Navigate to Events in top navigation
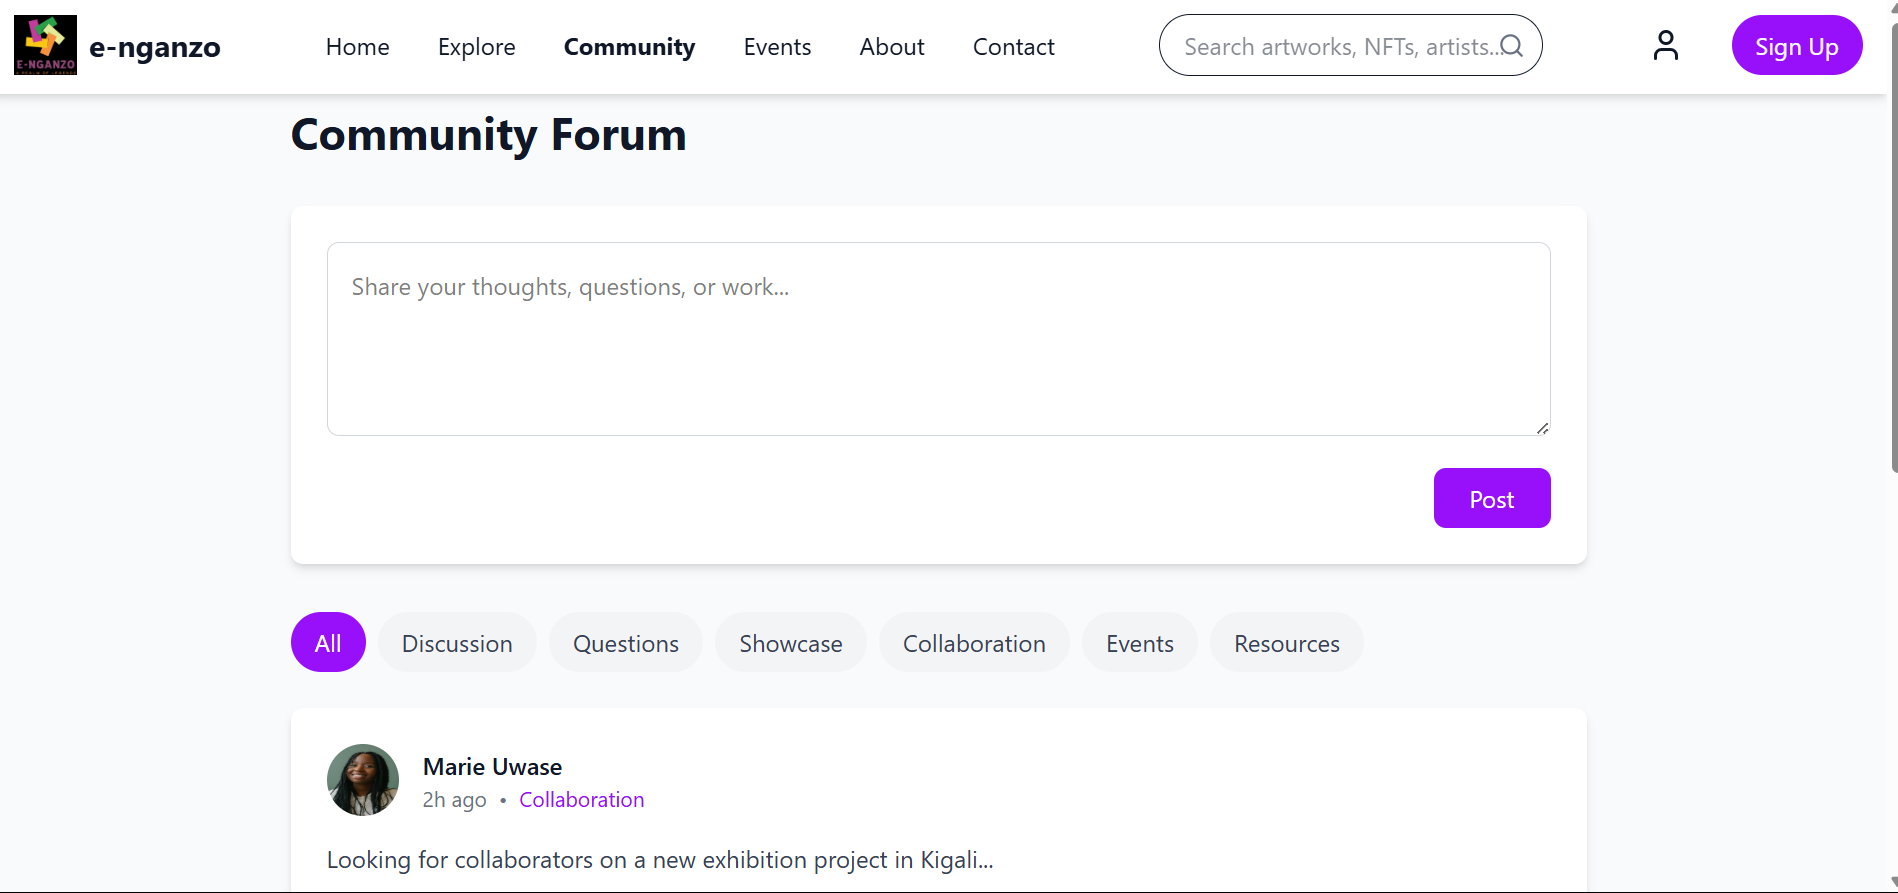1898x893 pixels. [777, 47]
